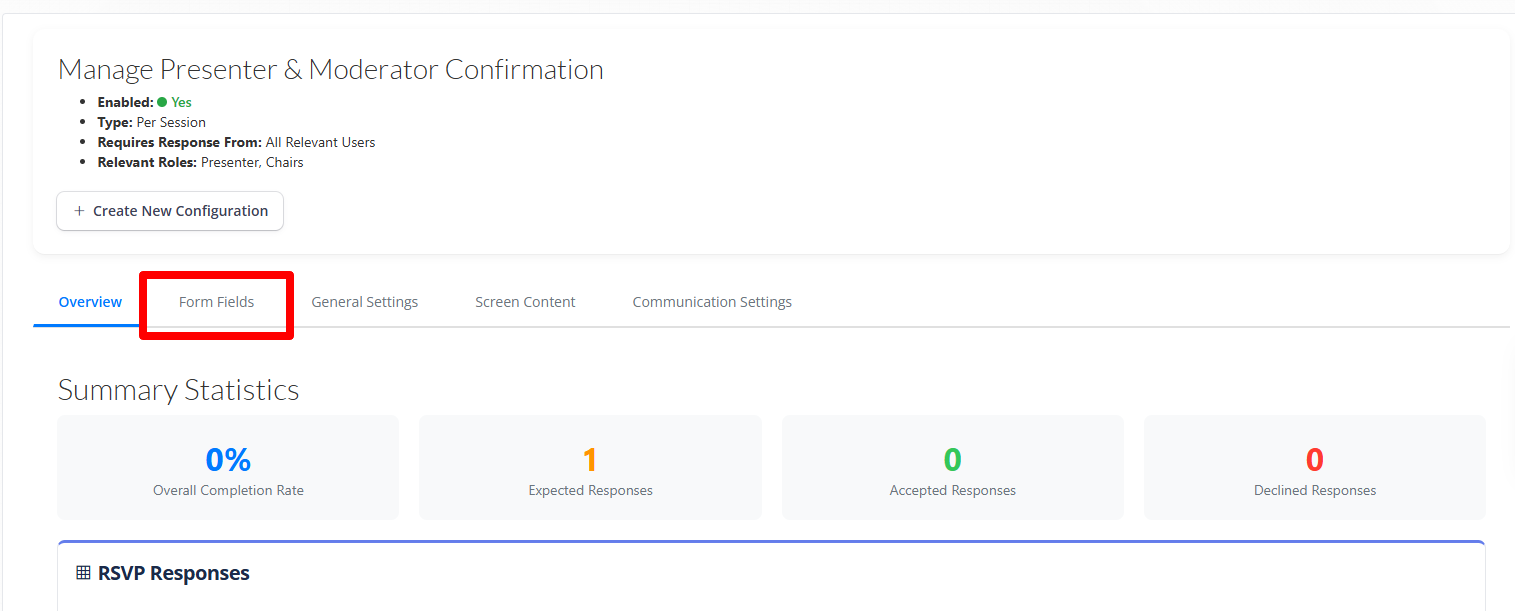Click the Overall Completion Rate label
This screenshot has height=611, width=1515.
click(x=228, y=491)
